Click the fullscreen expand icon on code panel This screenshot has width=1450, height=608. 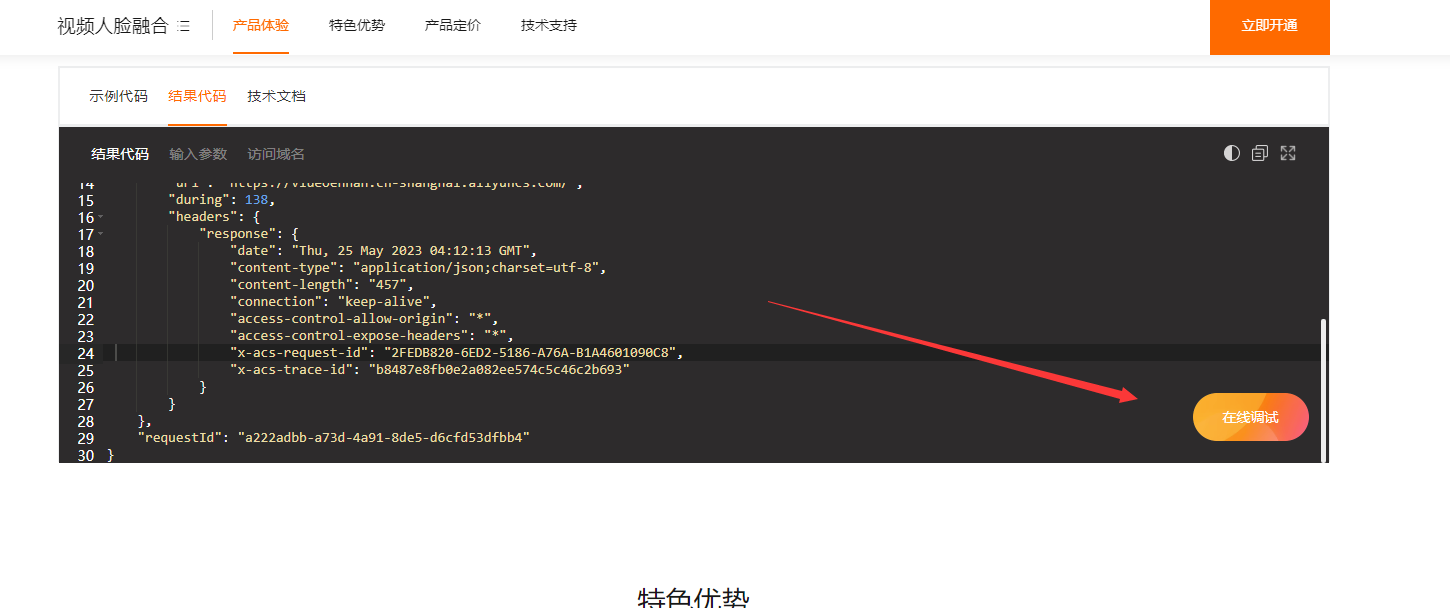tap(1287, 153)
